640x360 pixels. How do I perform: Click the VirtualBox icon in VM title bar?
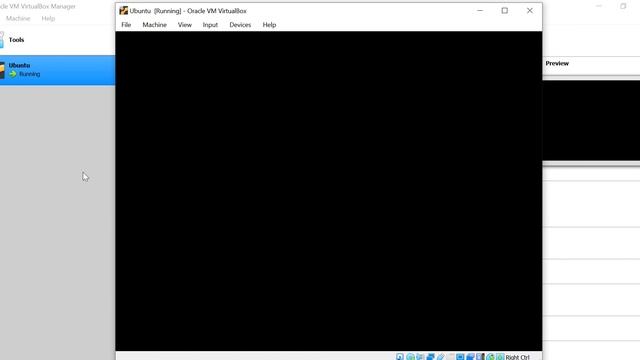(x=123, y=11)
